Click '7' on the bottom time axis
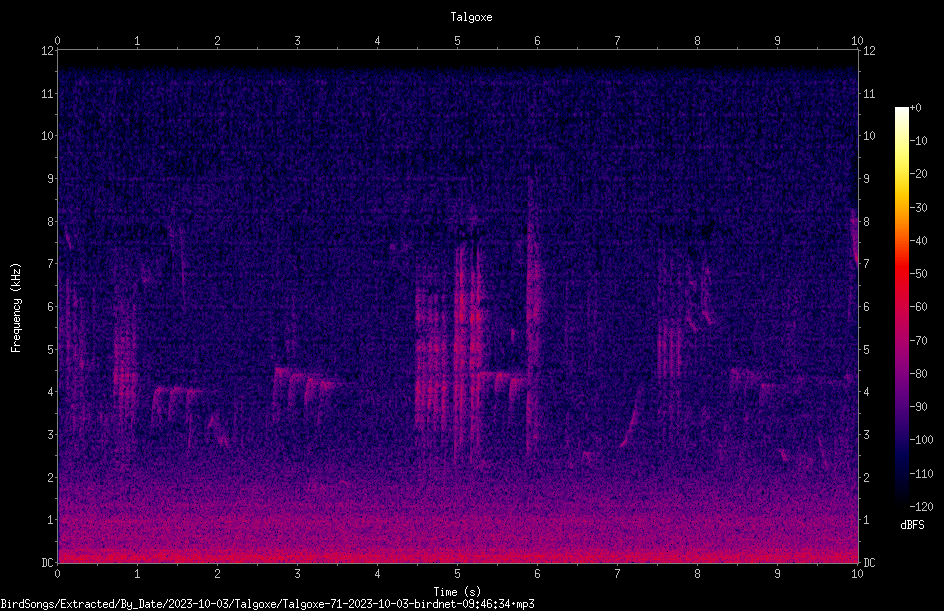Screen dimensions: 944x611 click(x=617, y=574)
